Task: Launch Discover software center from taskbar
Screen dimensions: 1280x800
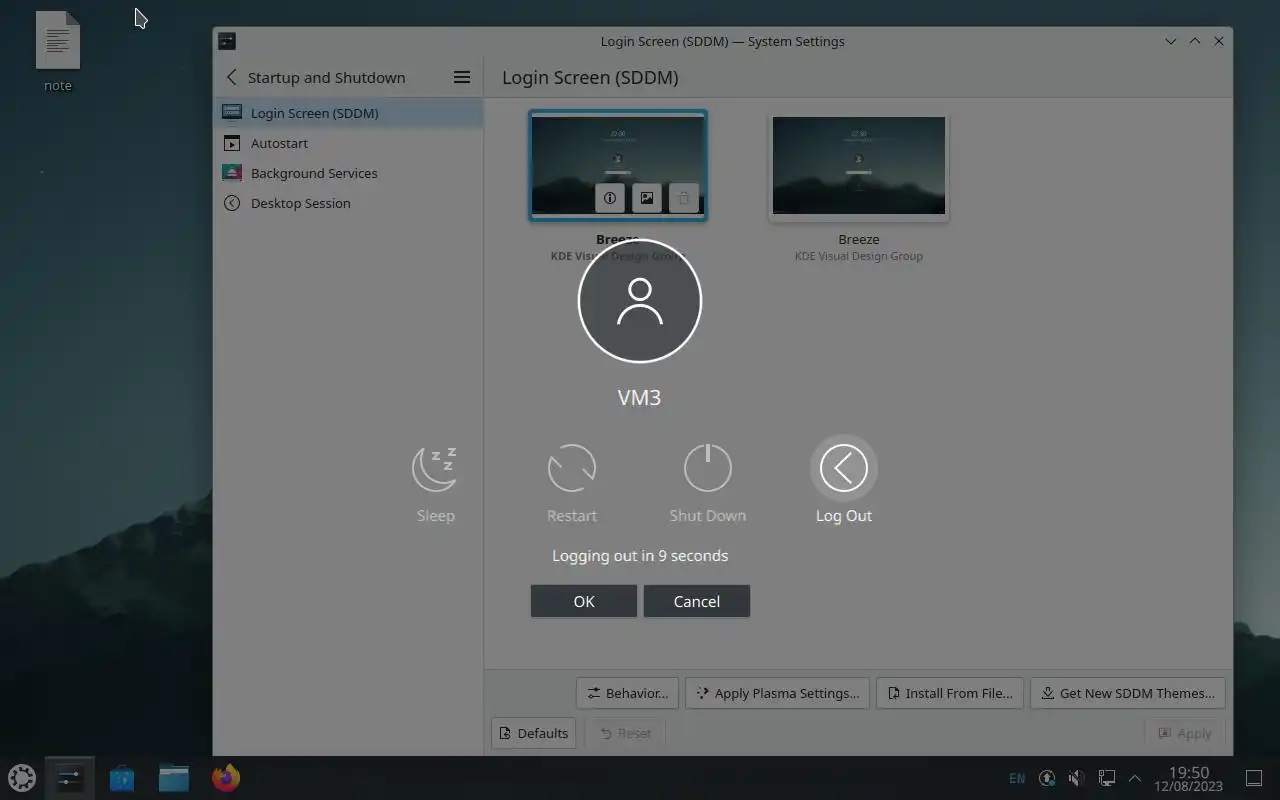Action: pos(122,777)
